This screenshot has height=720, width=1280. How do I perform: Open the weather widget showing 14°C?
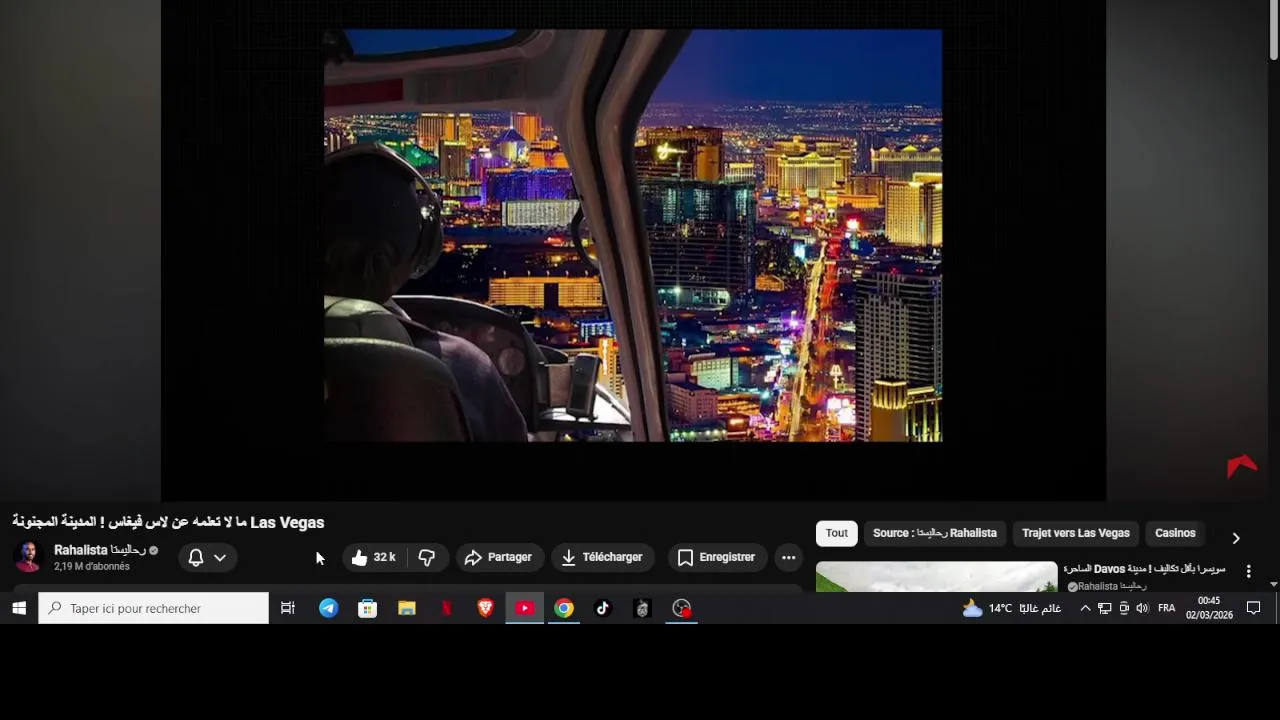tap(1011, 608)
